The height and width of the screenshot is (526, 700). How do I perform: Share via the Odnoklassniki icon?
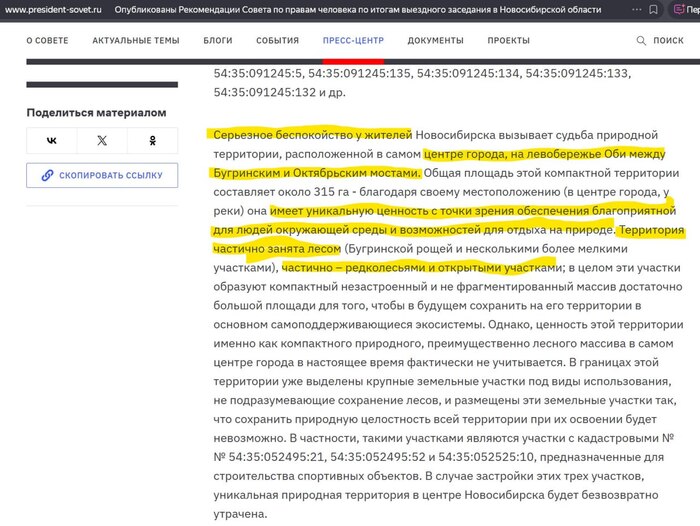(x=152, y=141)
